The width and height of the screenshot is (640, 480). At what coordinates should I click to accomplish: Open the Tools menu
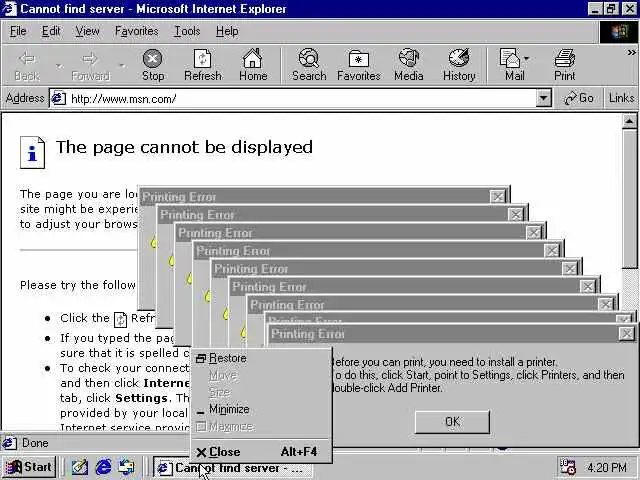coord(187,31)
